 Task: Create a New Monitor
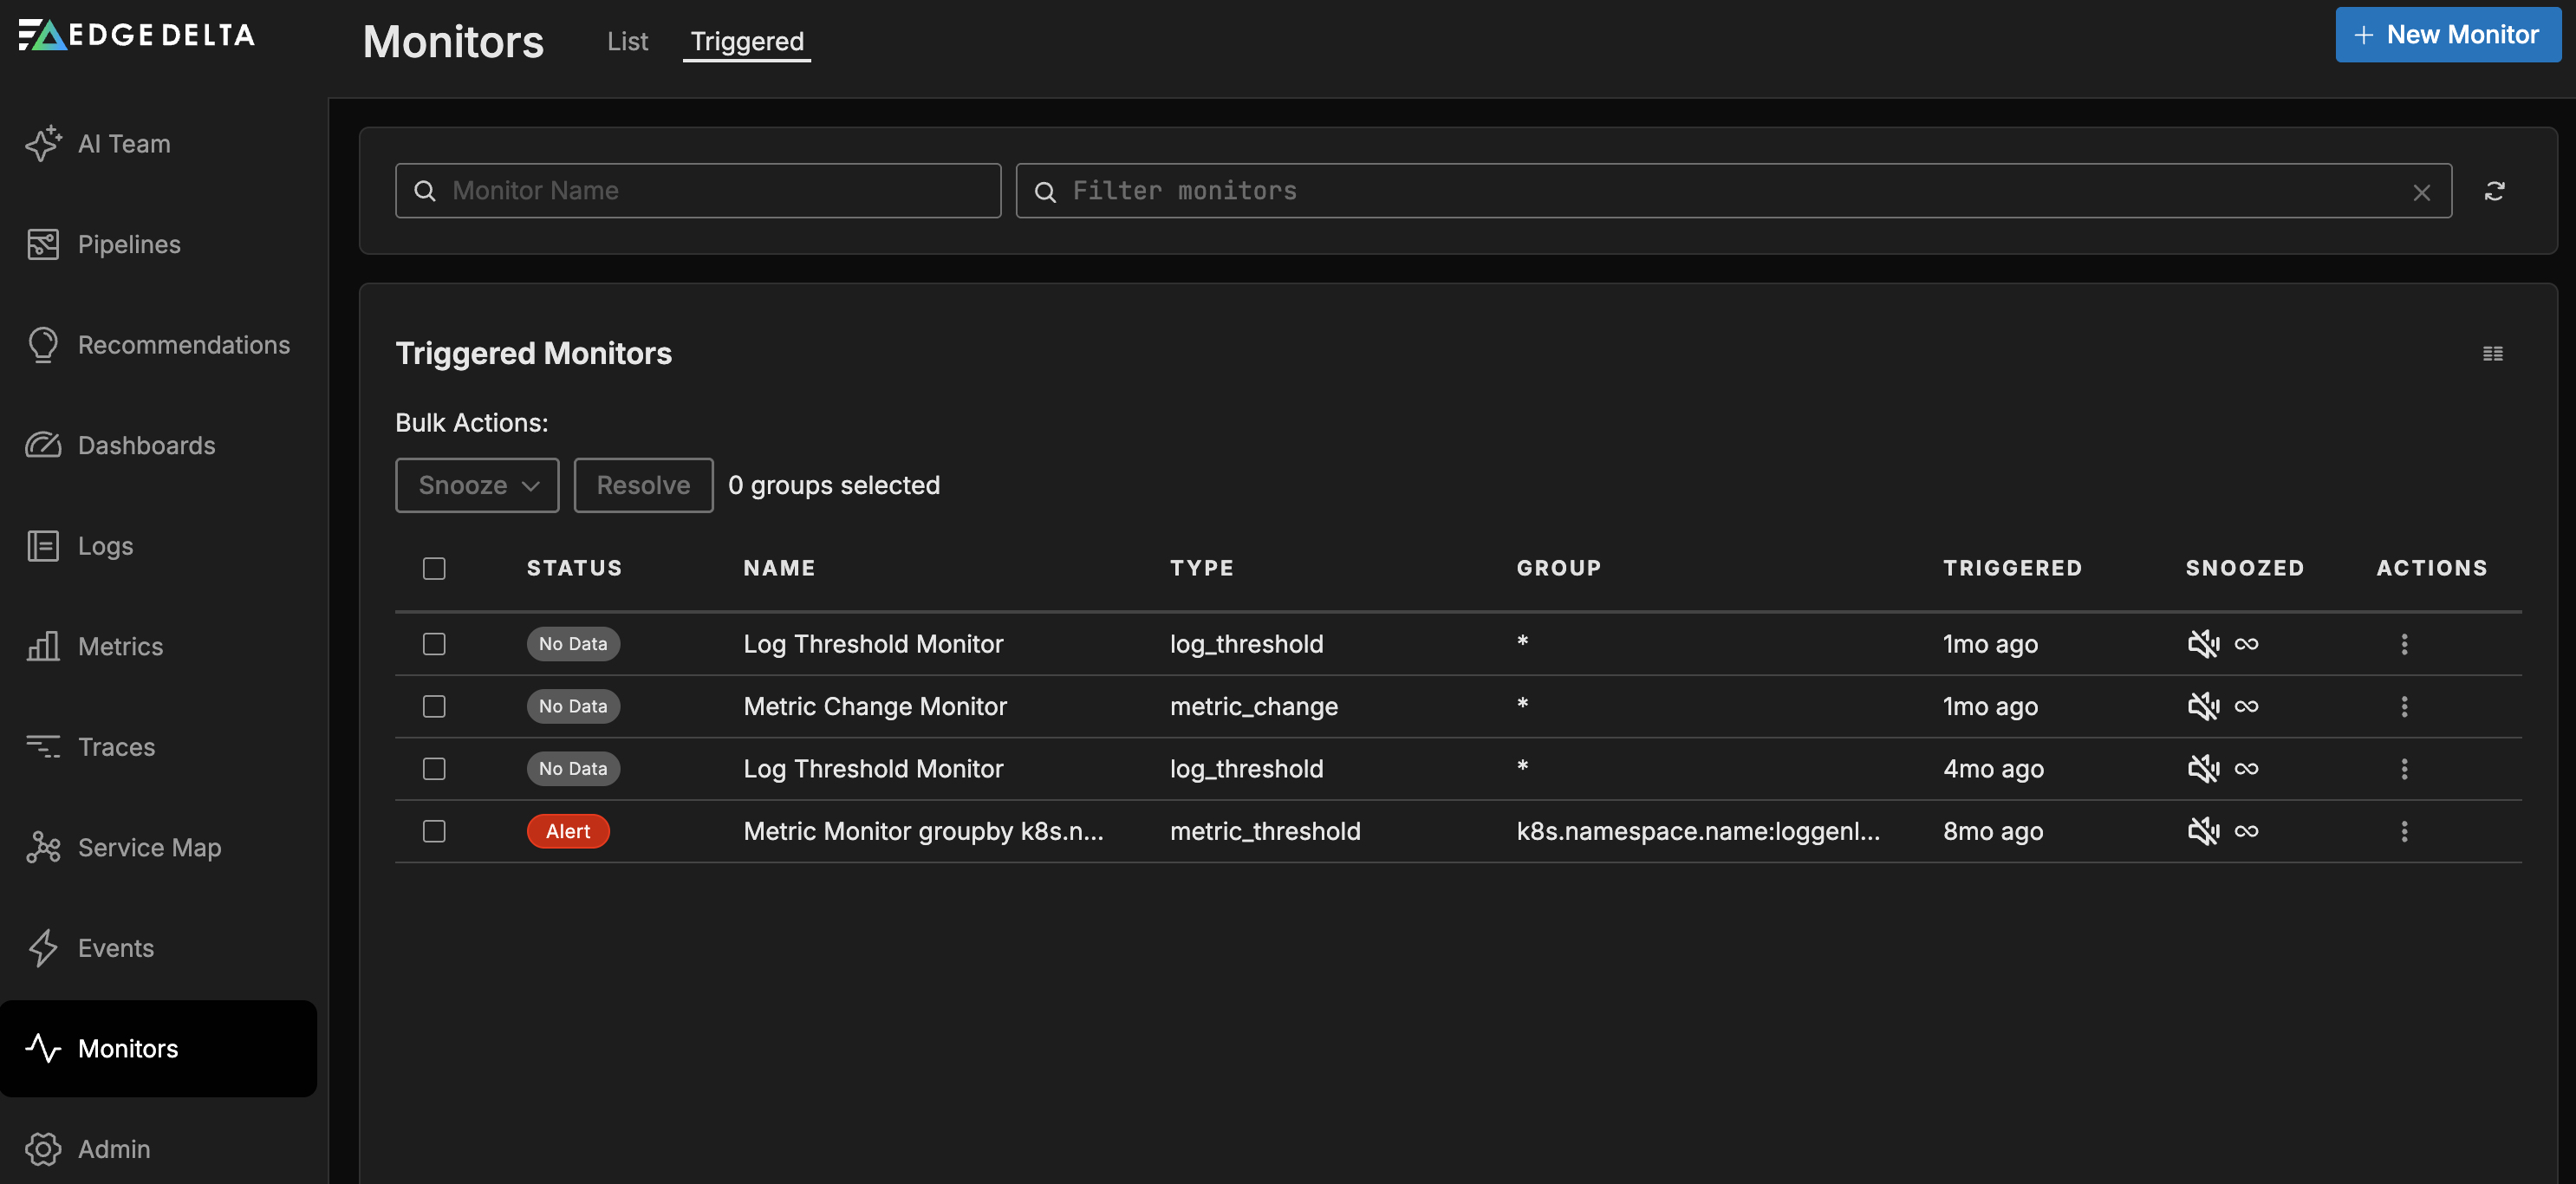click(x=2447, y=33)
